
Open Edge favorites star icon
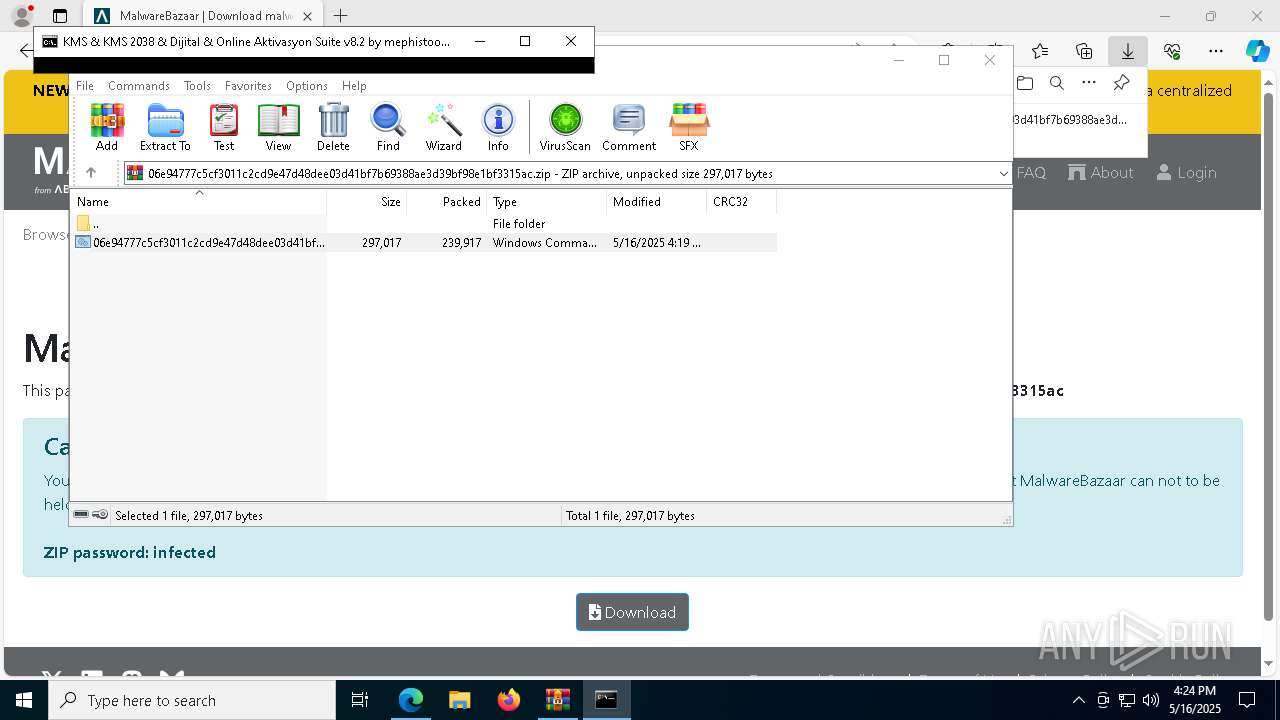(x=1040, y=51)
